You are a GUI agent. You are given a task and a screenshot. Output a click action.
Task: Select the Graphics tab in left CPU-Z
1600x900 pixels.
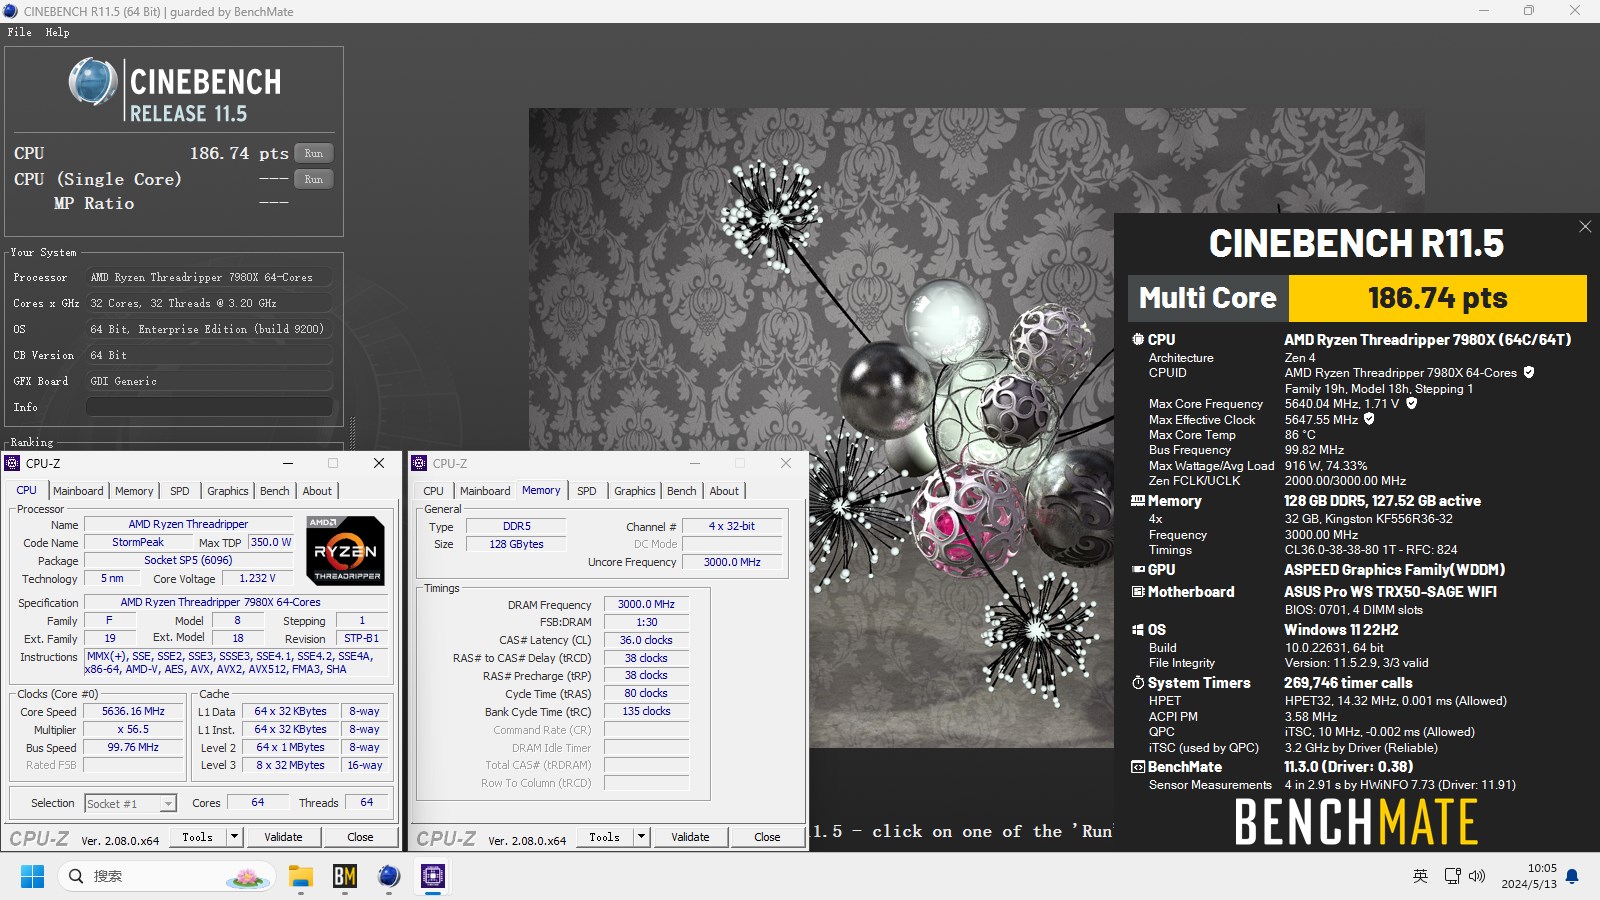[227, 491]
